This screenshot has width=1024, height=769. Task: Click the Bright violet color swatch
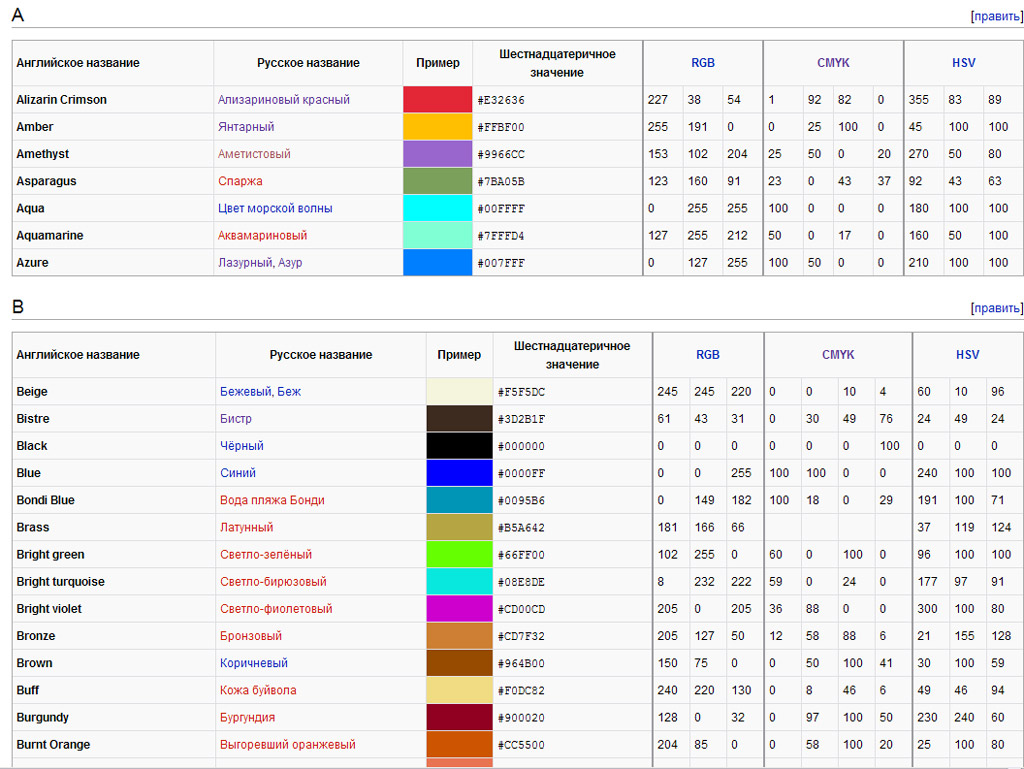point(459,609)
